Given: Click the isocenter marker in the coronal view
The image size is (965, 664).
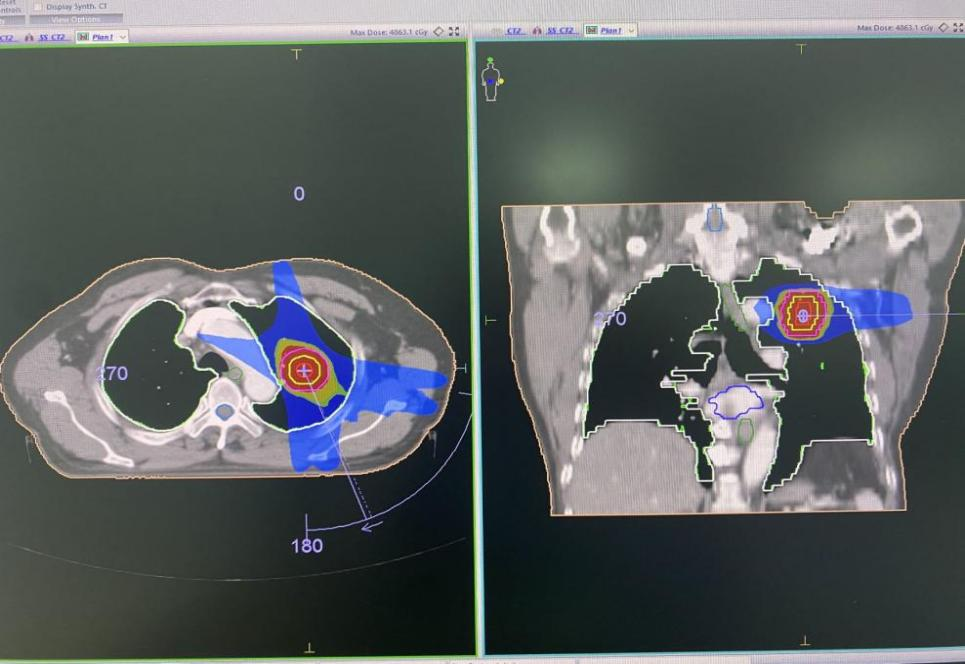Looking at the screenshot, I should (x=802, y=315).
